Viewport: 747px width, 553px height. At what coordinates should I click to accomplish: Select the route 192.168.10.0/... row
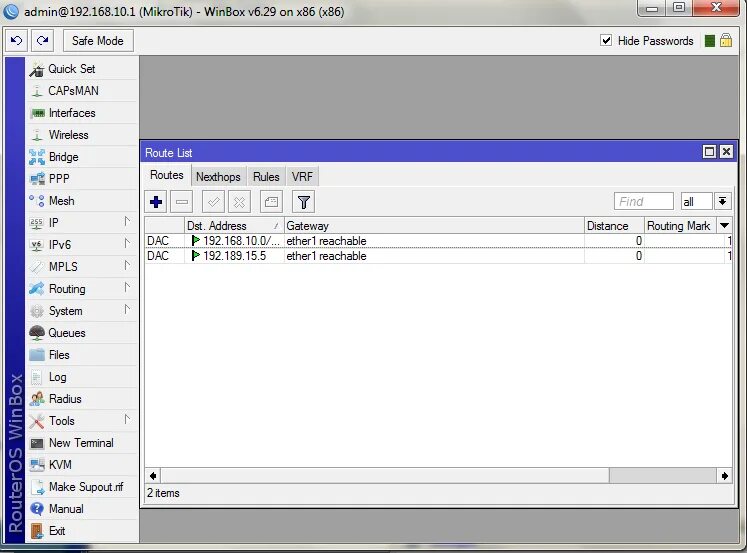(438, 241)
